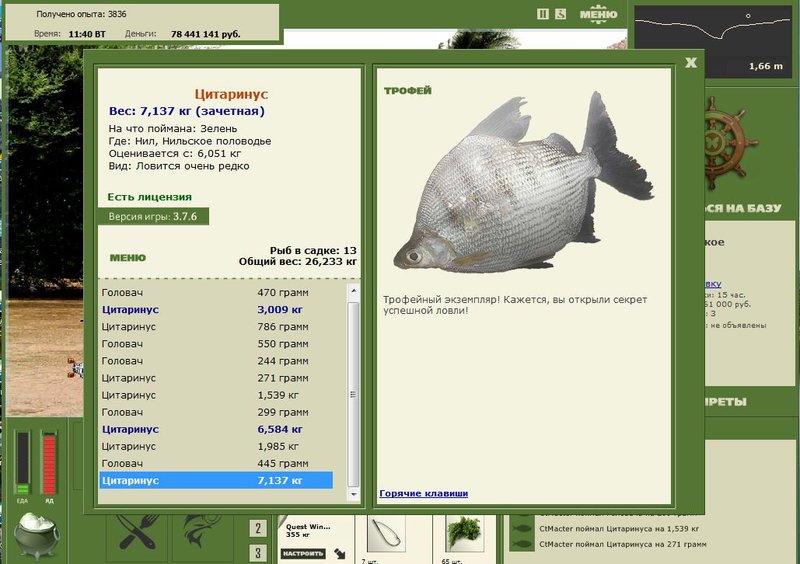
Task: Open the cooking cauldron icon
Action: pos(37,536)
